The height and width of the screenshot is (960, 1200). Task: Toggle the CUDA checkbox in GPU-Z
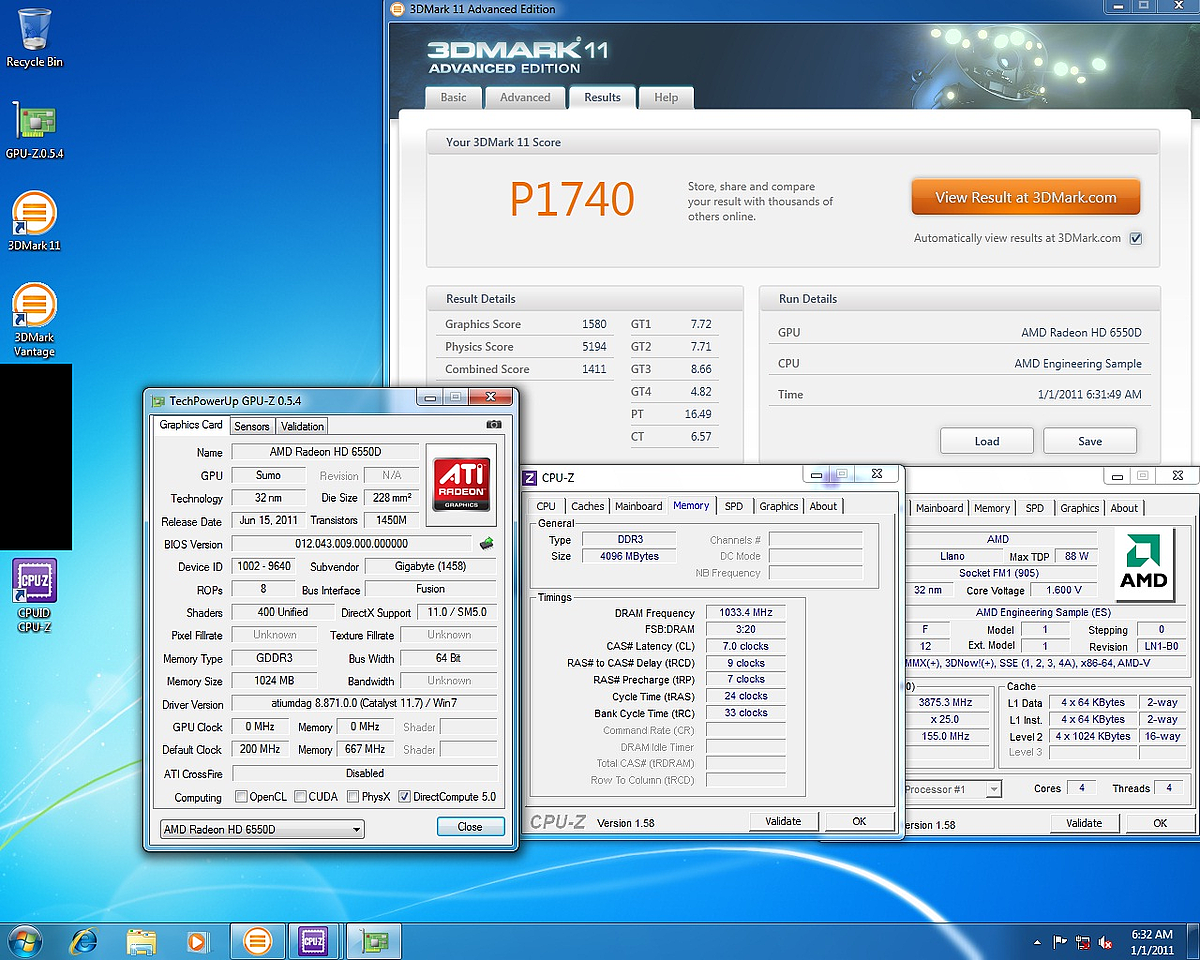298,797
